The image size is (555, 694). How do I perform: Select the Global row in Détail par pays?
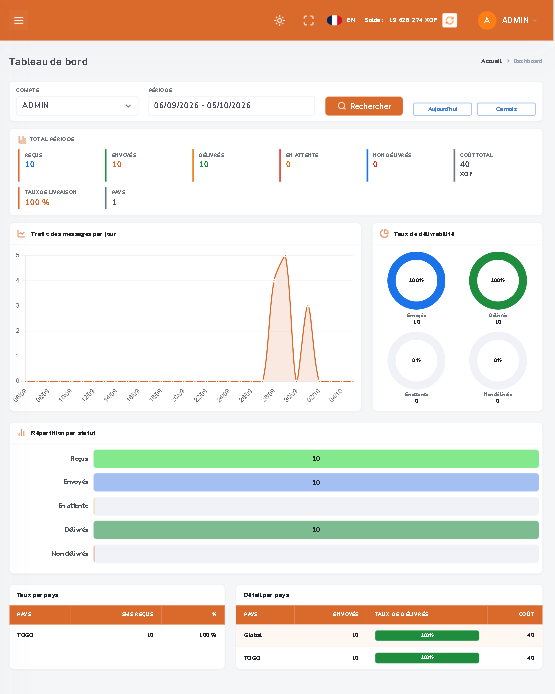pyautogui.click(x=389, y=636)
